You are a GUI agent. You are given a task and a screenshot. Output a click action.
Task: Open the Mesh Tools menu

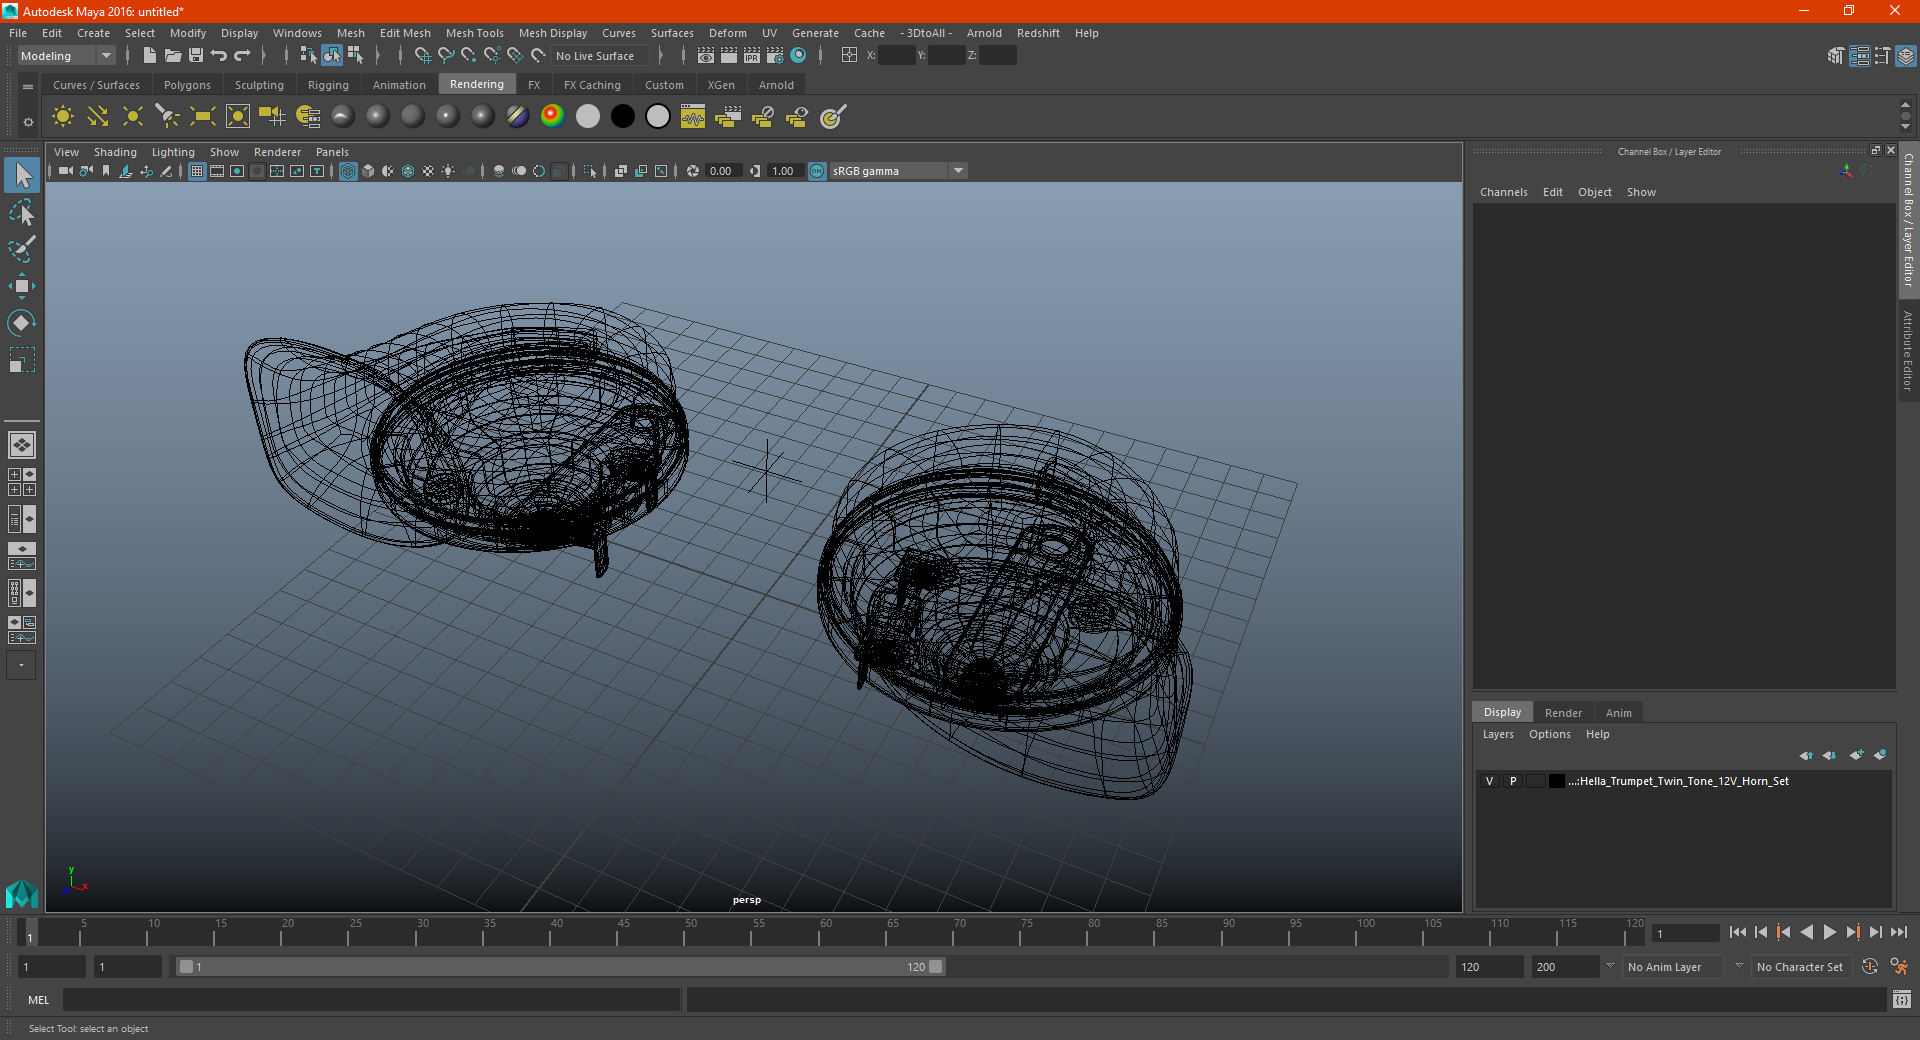(474, 33)
